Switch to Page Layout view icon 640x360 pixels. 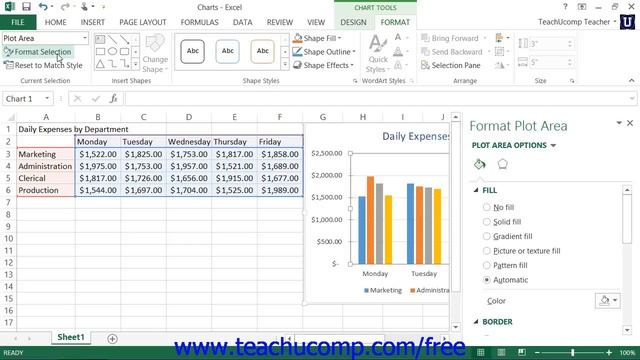pos(501,352)
